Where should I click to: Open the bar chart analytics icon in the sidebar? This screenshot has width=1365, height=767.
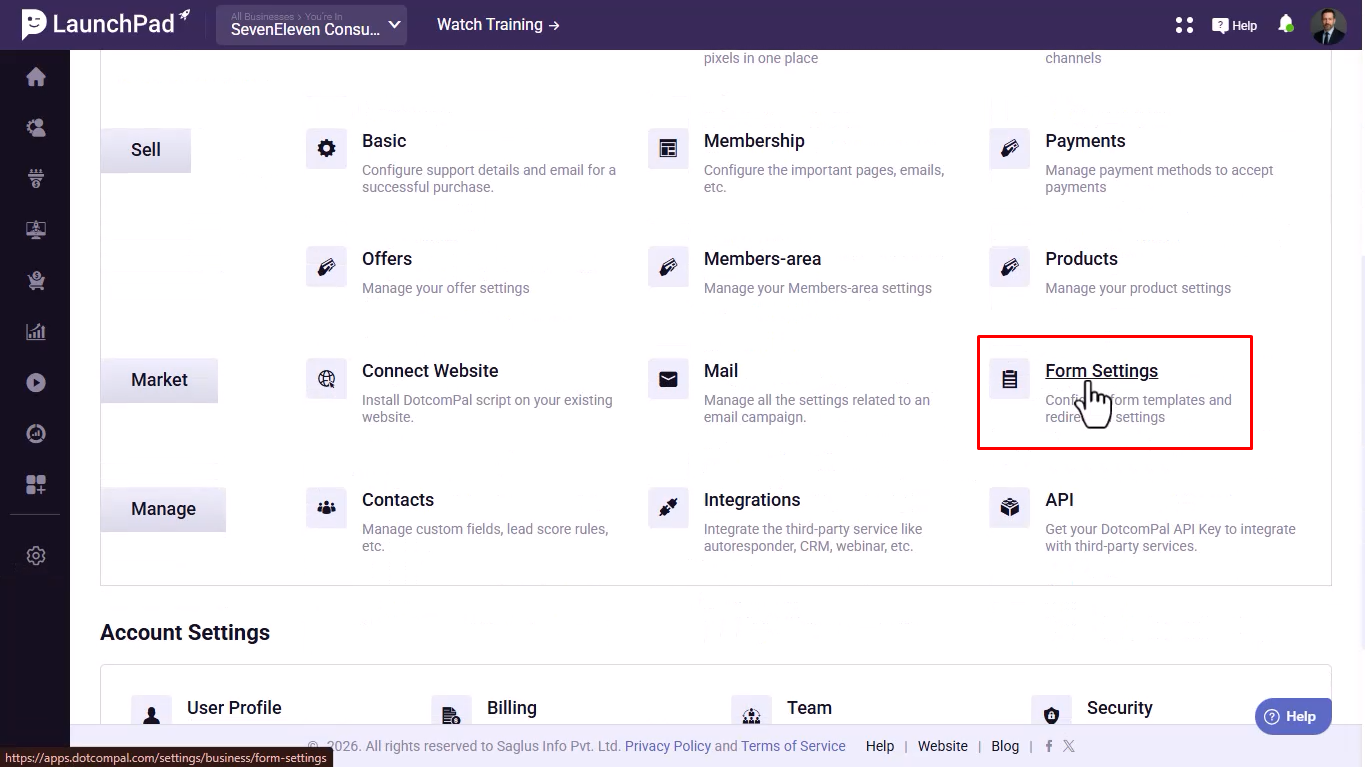tap(36, 332)
